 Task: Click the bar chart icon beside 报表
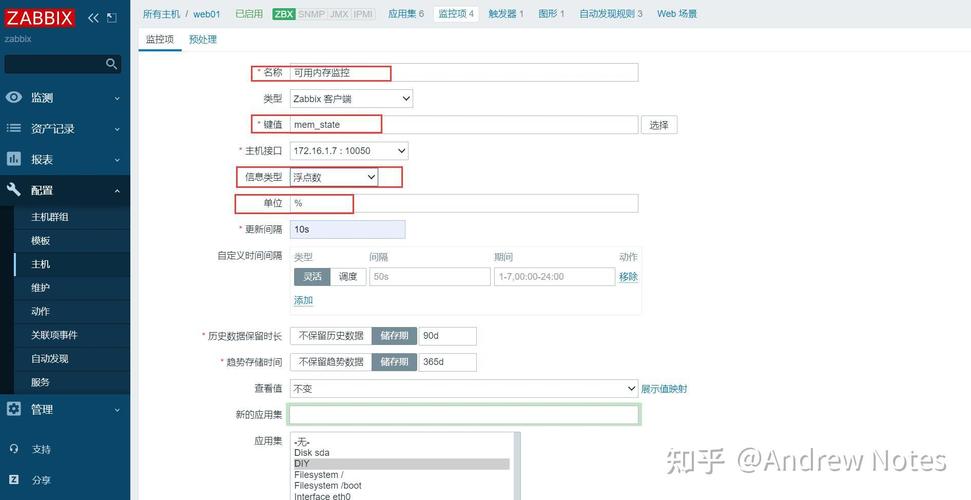14,159
